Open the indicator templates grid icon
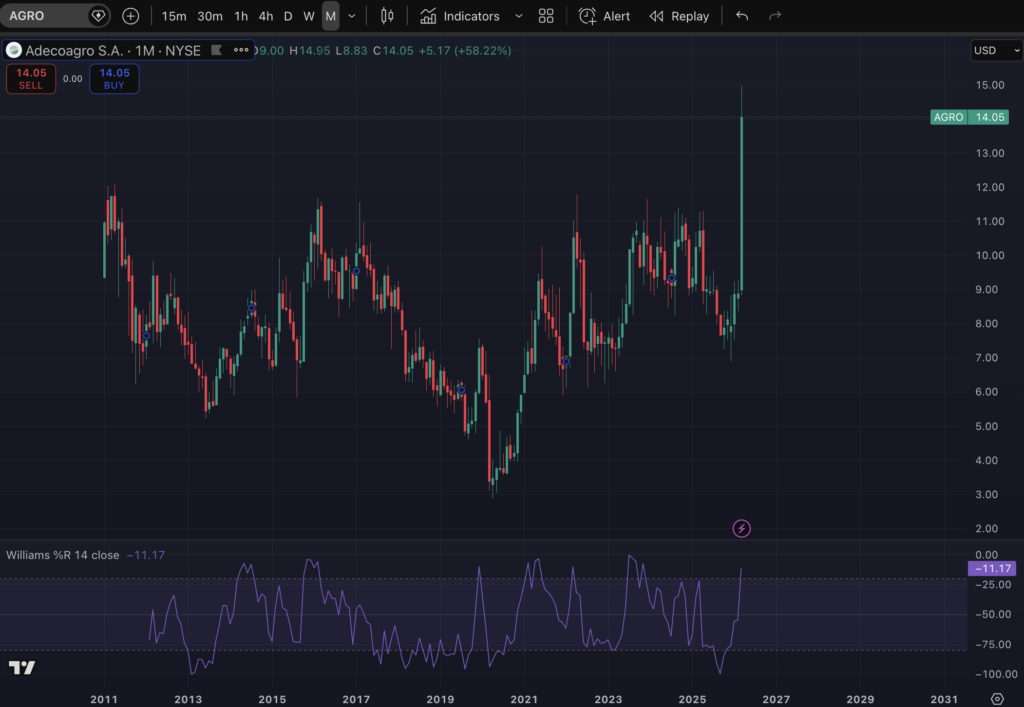Viewport: 1024px width, 707px height. pyautogui.click(x=546, y=16)
